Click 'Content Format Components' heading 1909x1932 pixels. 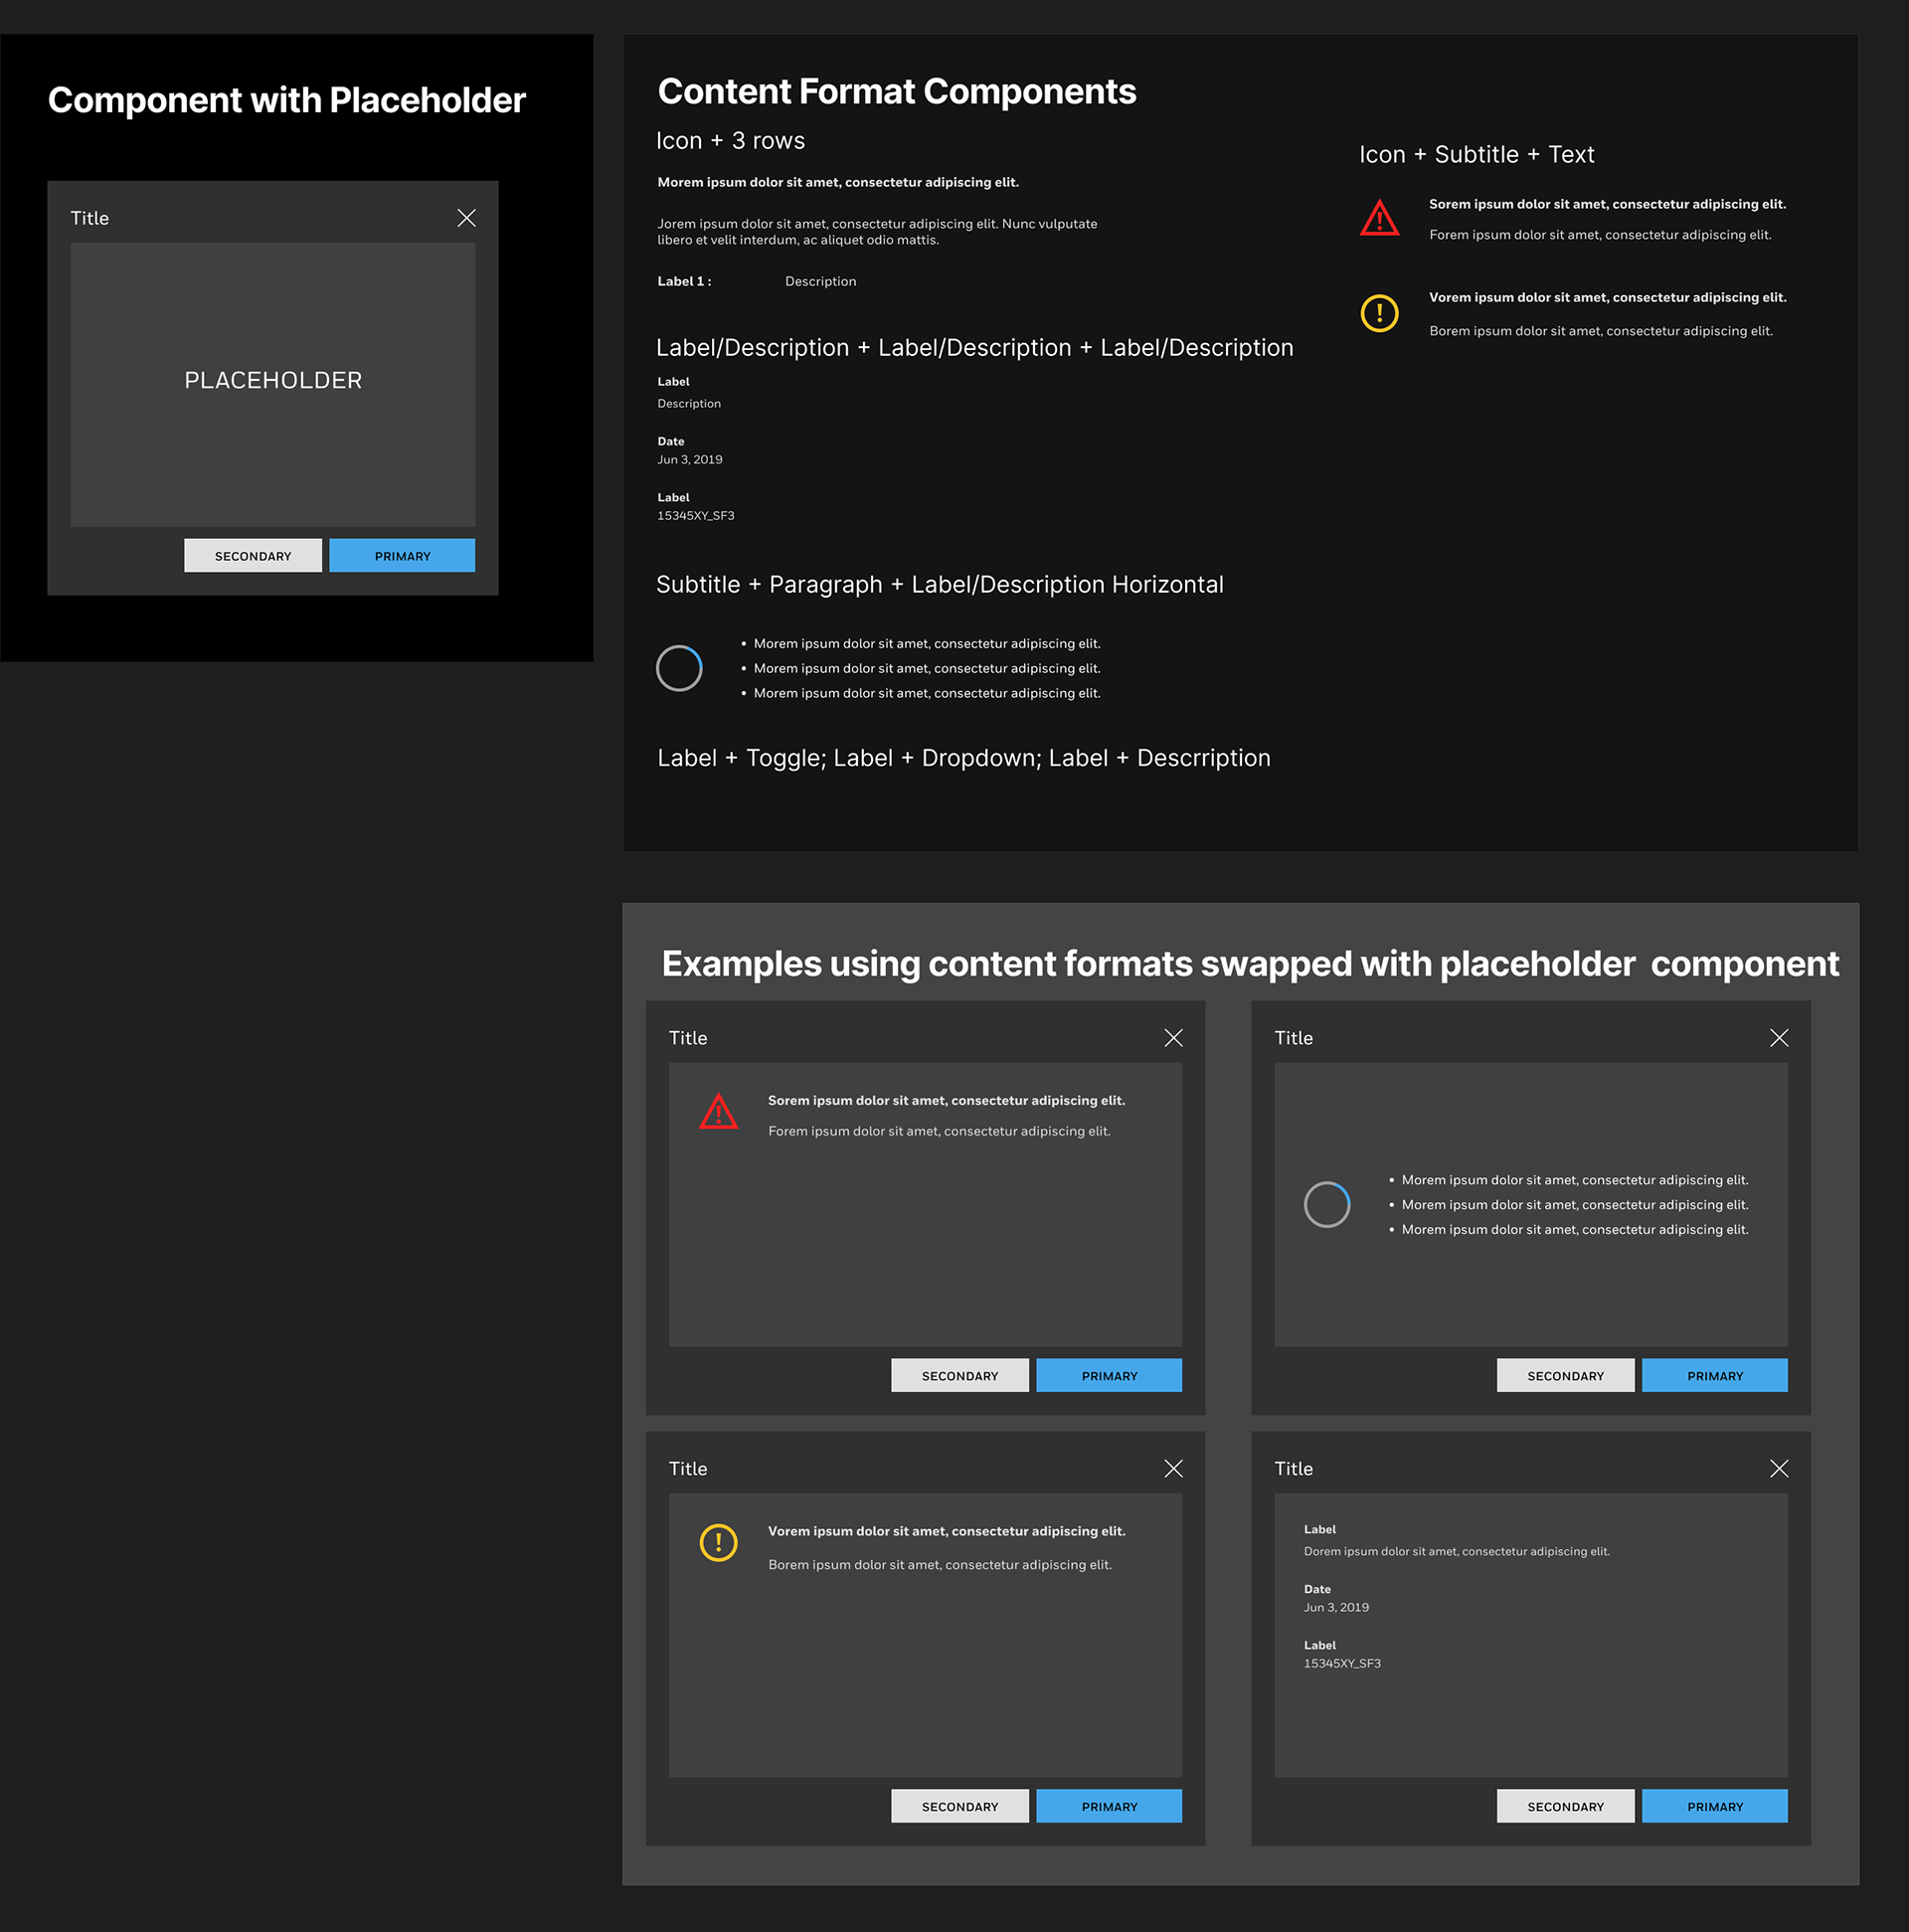[896, 92]
